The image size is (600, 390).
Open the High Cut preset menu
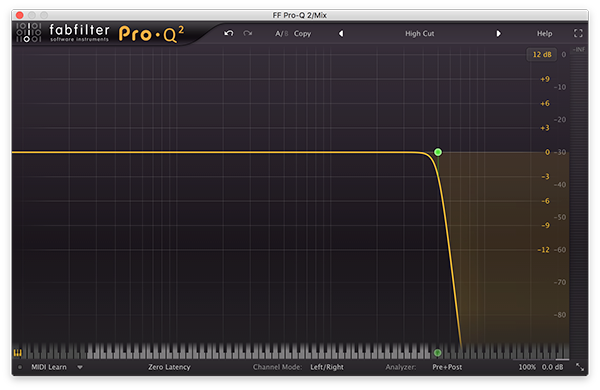pyautogui.click(x=420, y=34)
